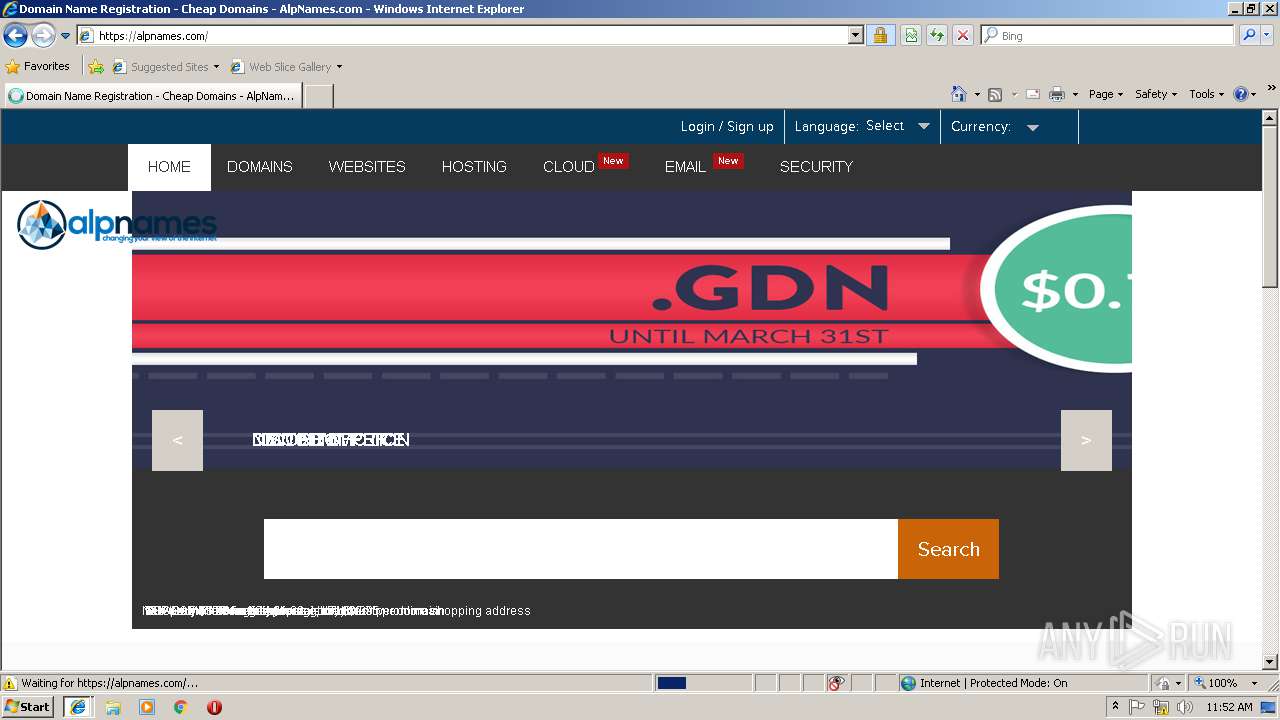Click the Refresh page icon

(937, 35)
